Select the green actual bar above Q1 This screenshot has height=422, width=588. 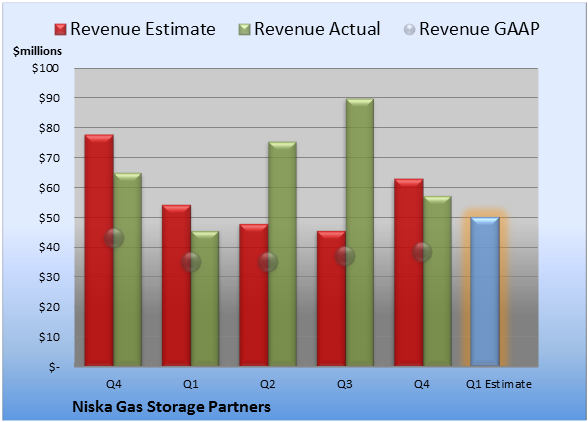[205, 299]
